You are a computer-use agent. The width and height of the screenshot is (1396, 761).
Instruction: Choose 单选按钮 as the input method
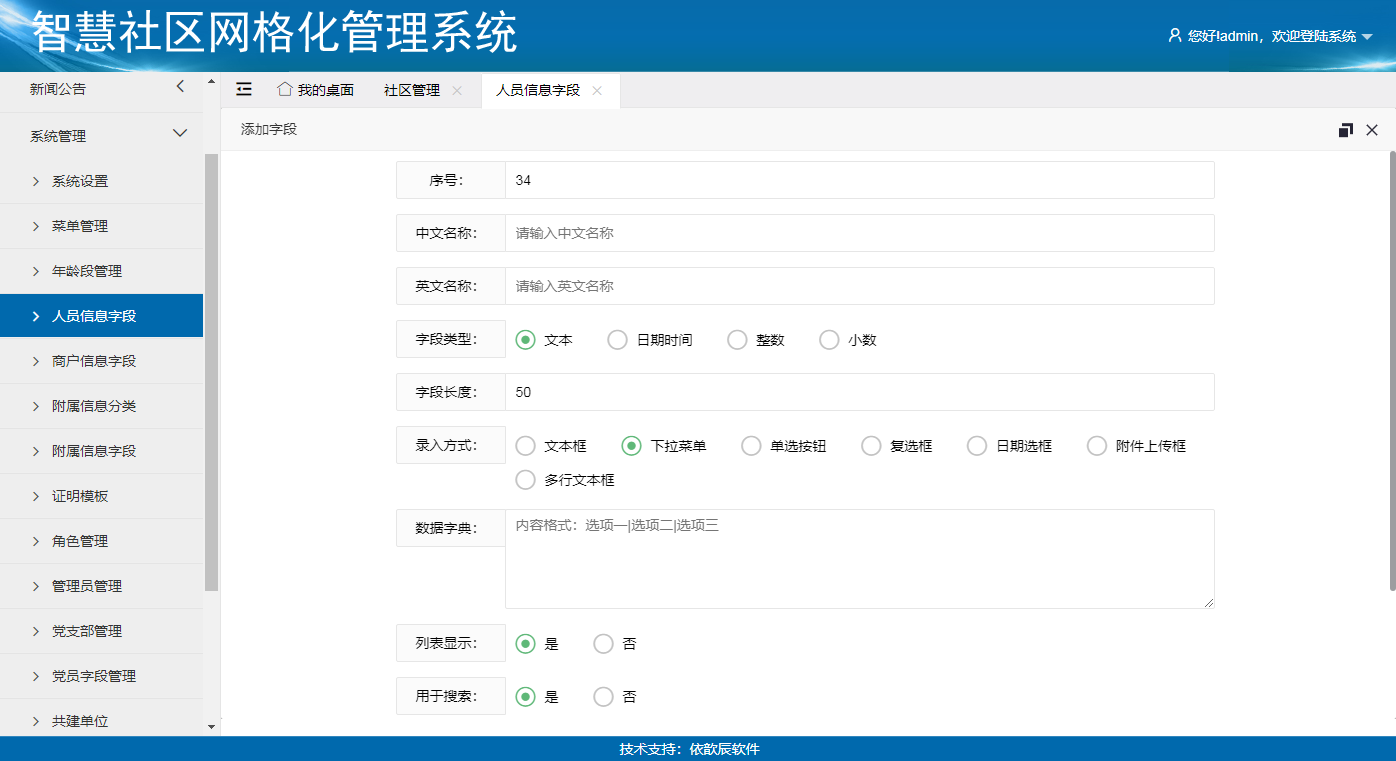[751, 446]
